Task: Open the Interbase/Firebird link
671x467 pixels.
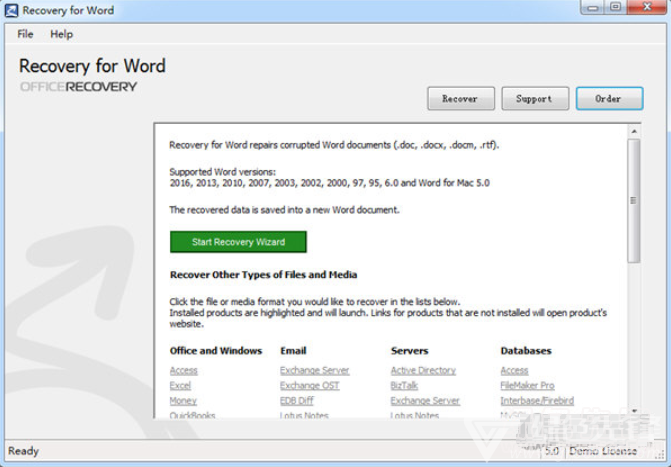Action: pyautogui.click(x=537, y=401)
